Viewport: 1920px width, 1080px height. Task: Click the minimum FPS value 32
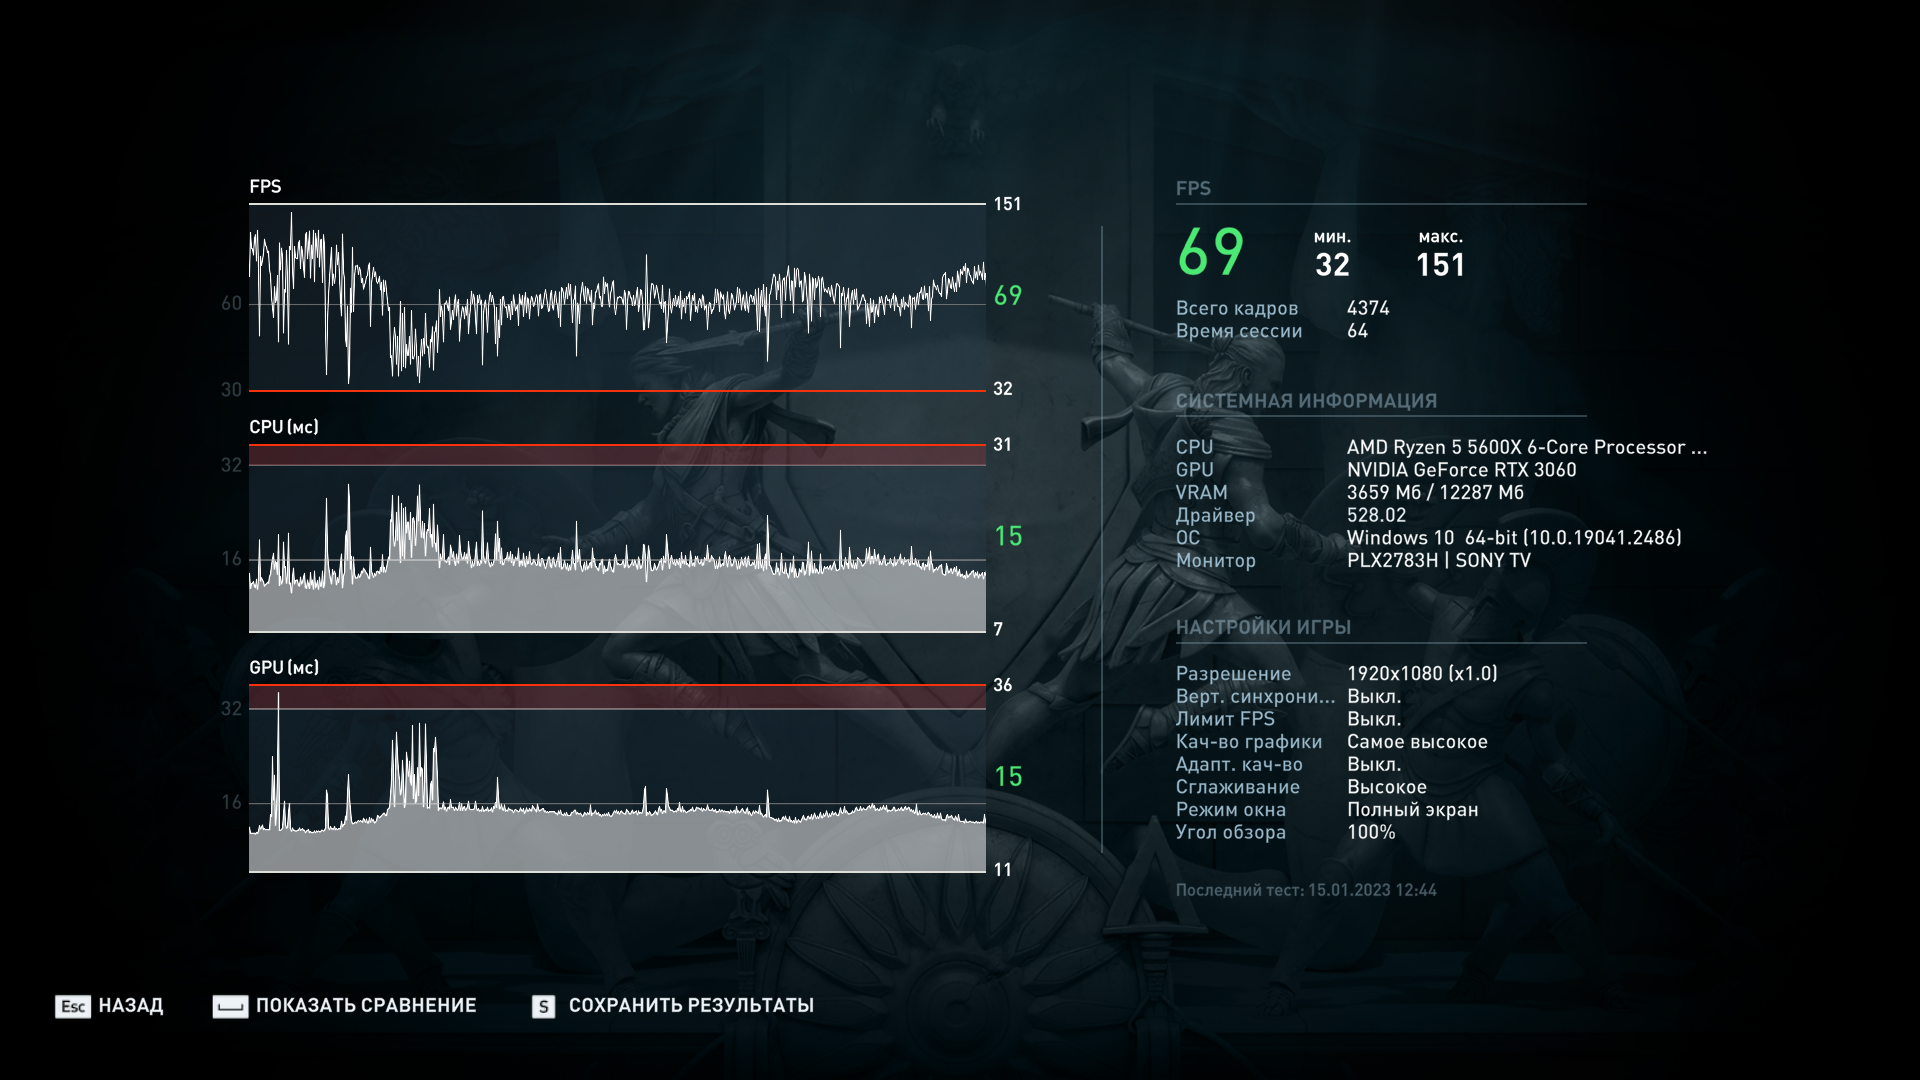pos(1332,265)
